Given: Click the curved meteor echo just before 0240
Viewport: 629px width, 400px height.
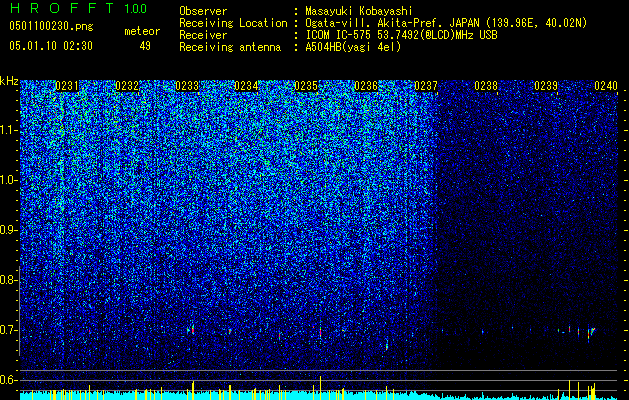Looking at the screenshot, I should pyautogui.click(x=591, y=333).
